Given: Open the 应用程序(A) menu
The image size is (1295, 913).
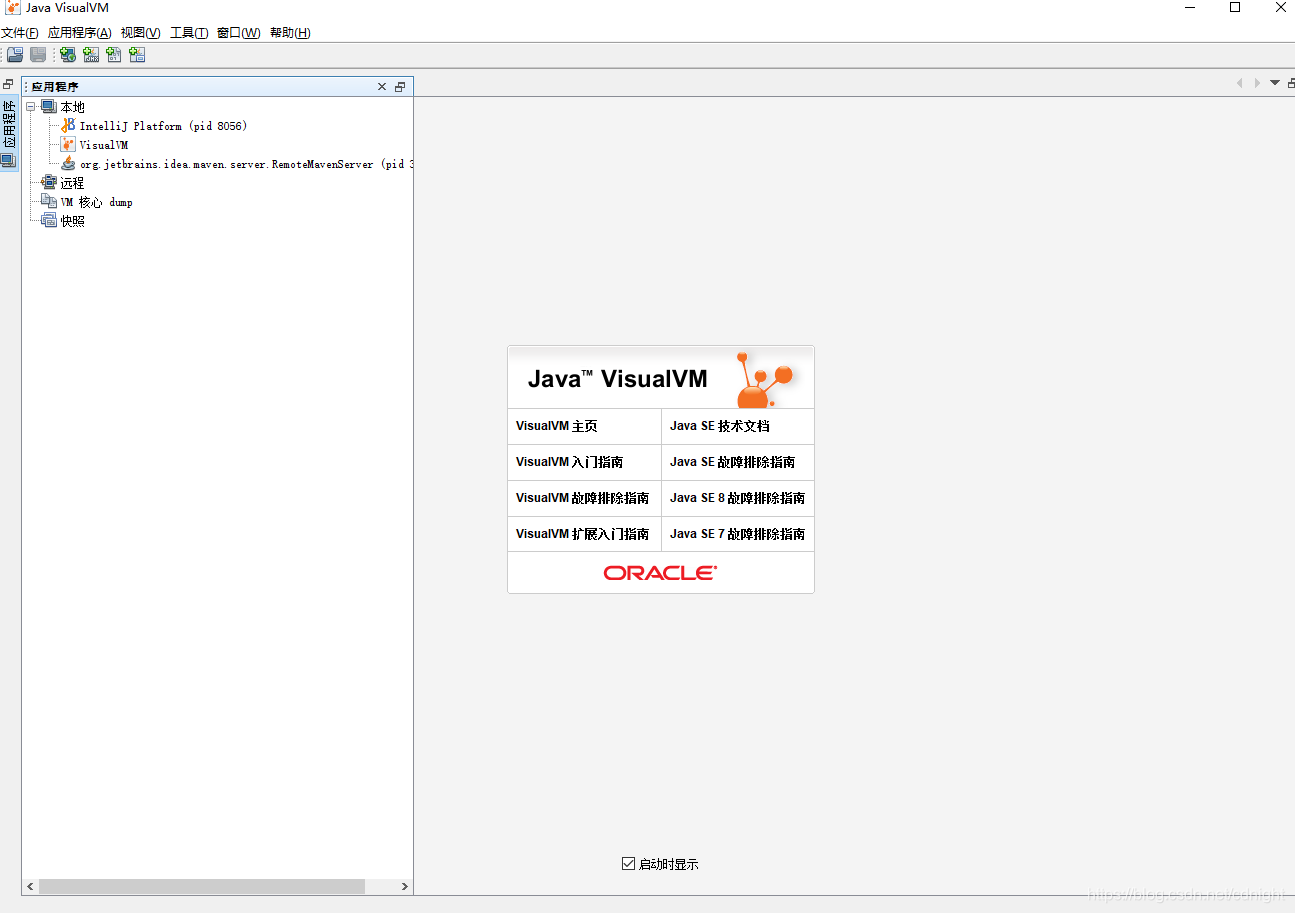Looking at the screenshot, I should click(x=80, y=33).
